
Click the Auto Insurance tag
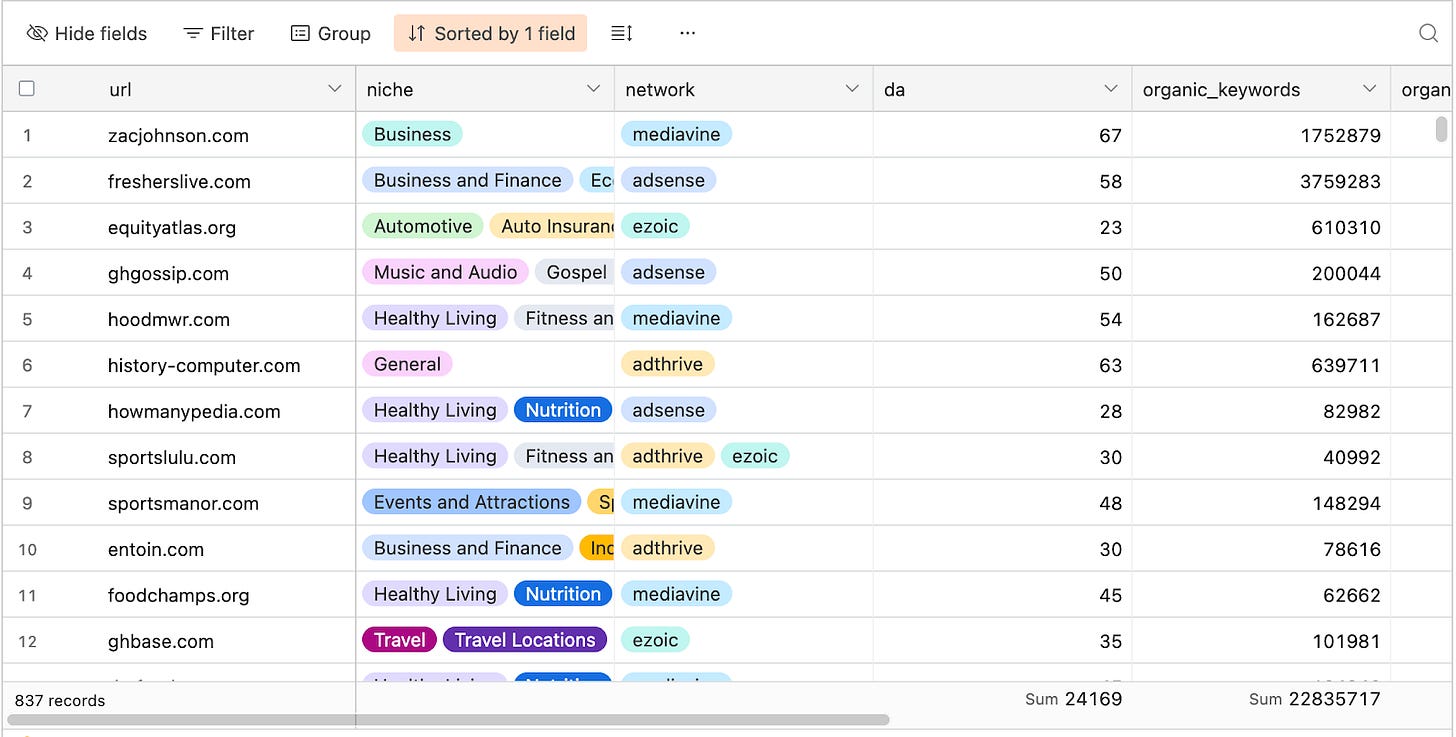(x=552, y=226)
